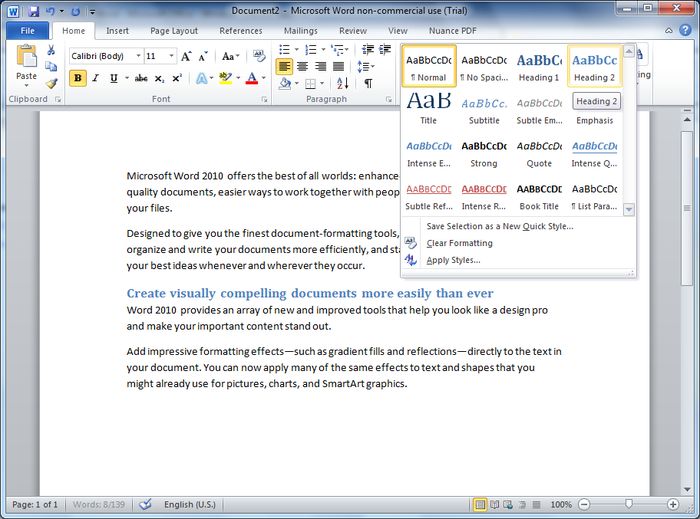Viewport: 700px width, 519px height.
Task: Toggle Italic formatting
Action: [95, 78]
